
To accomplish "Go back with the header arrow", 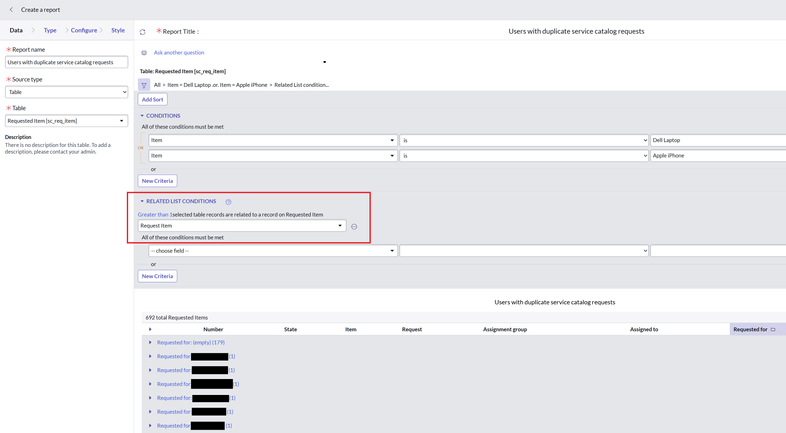I will click(x=11, y=10).
